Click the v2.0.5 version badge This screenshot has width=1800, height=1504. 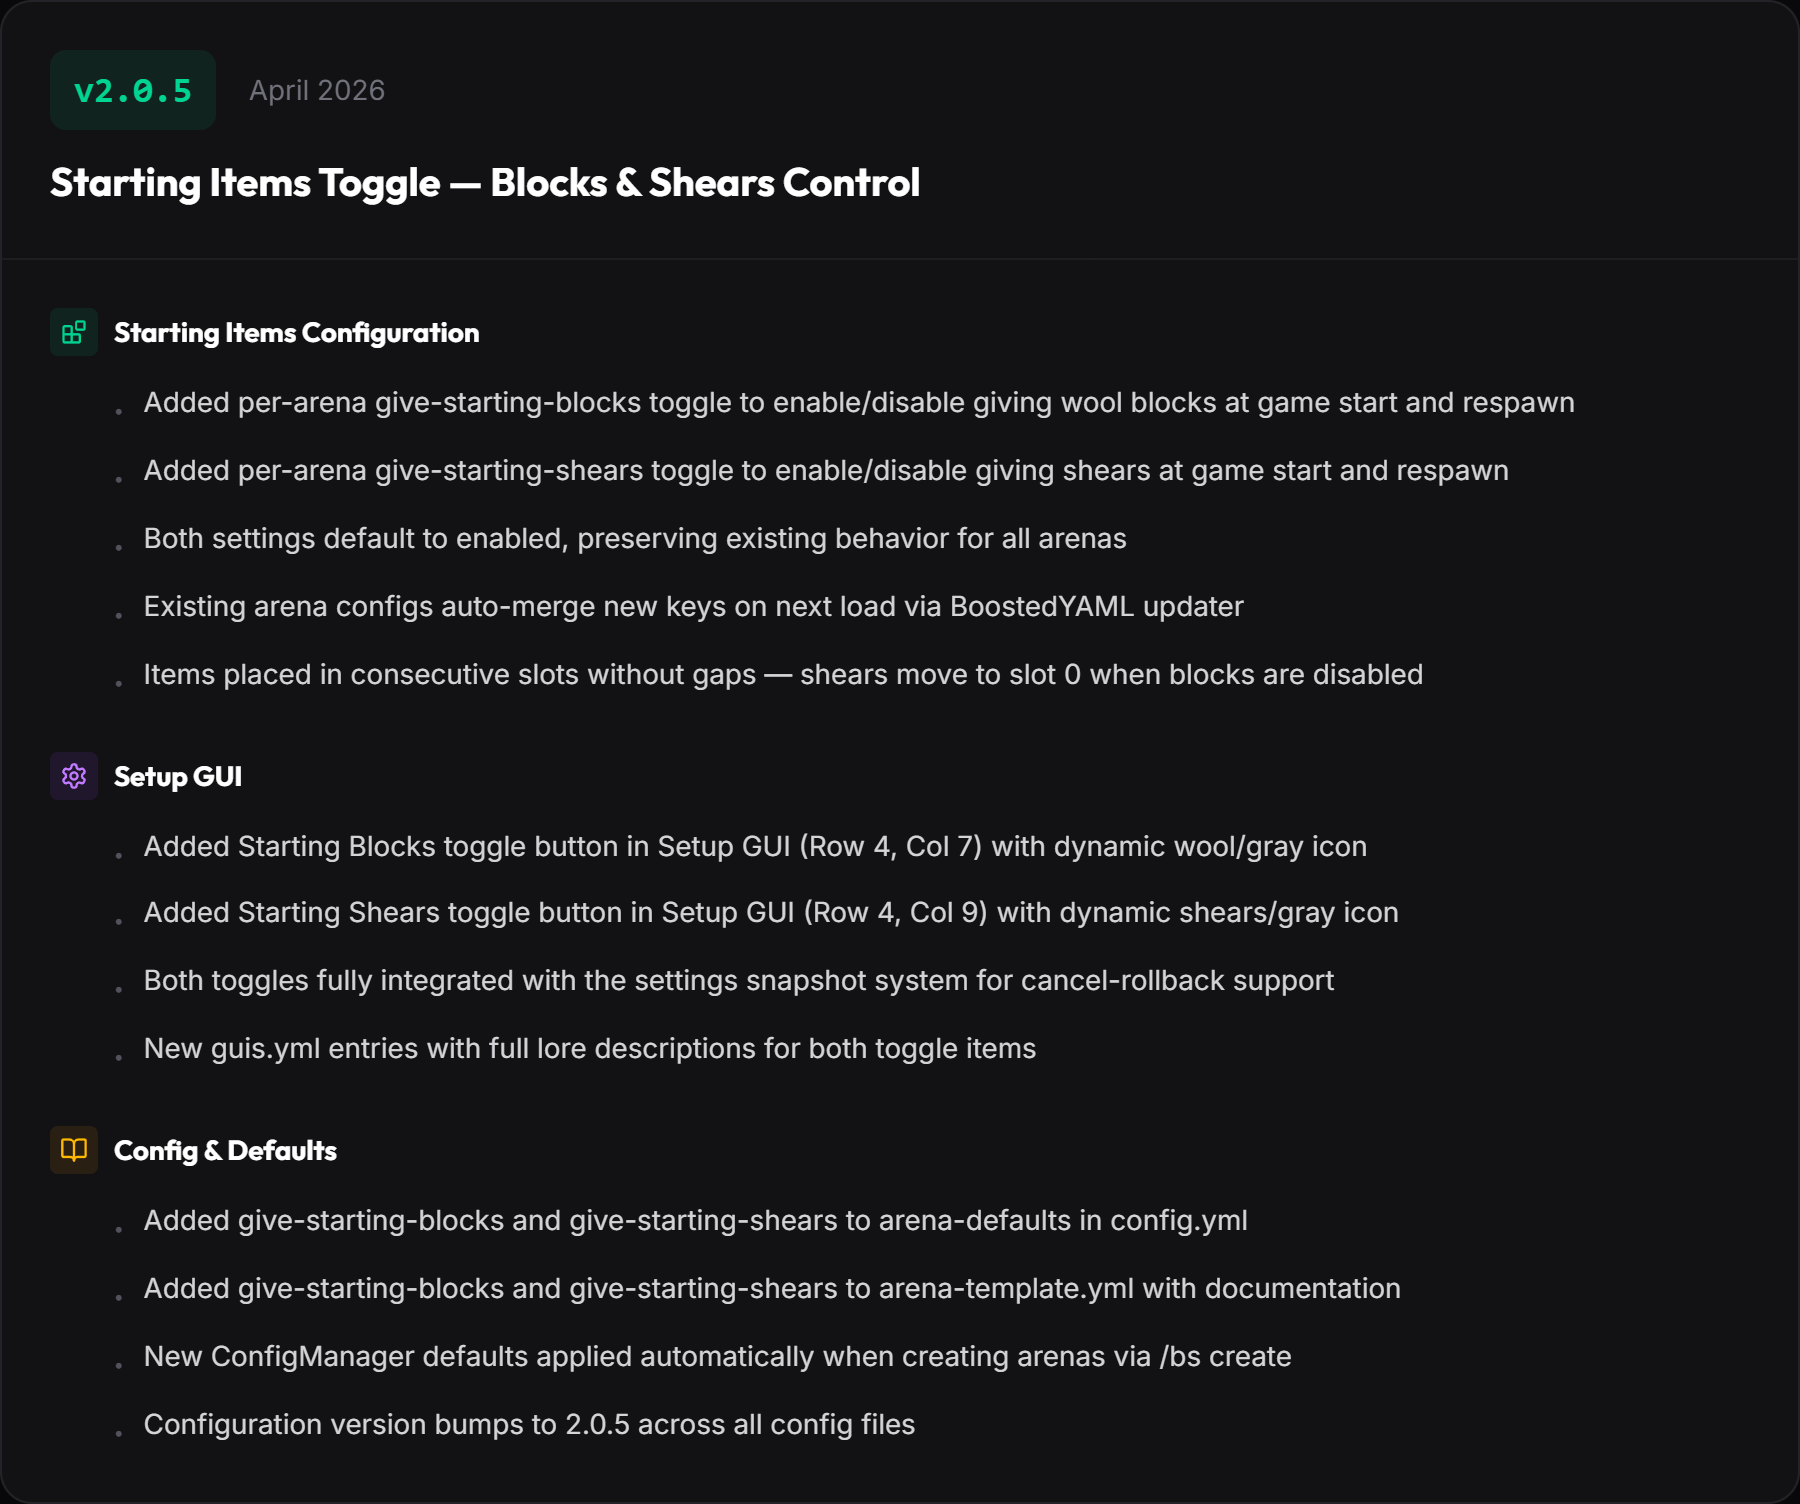pos(133,90)
